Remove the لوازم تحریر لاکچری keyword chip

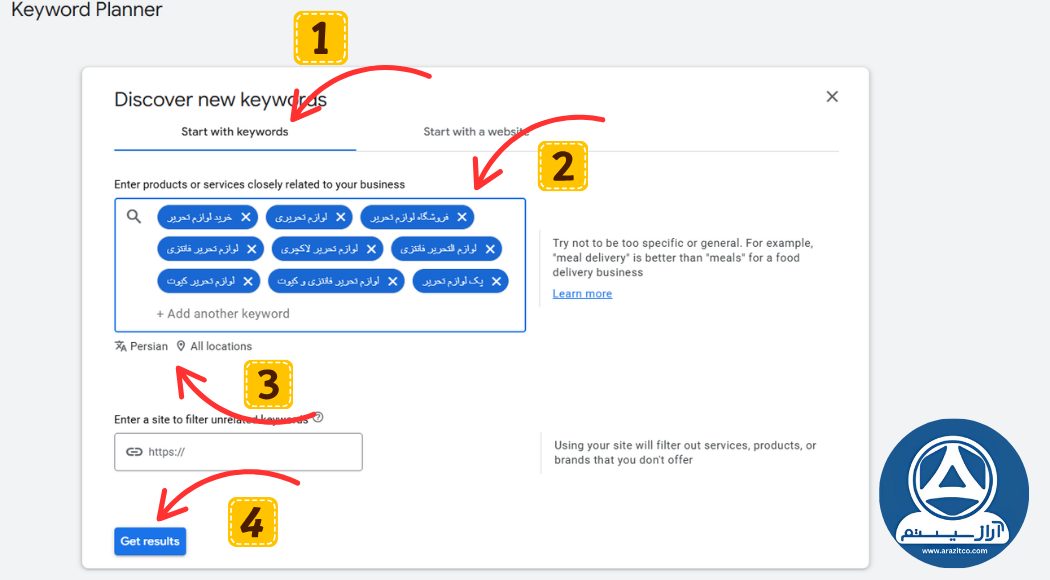[x=370, y=249]
